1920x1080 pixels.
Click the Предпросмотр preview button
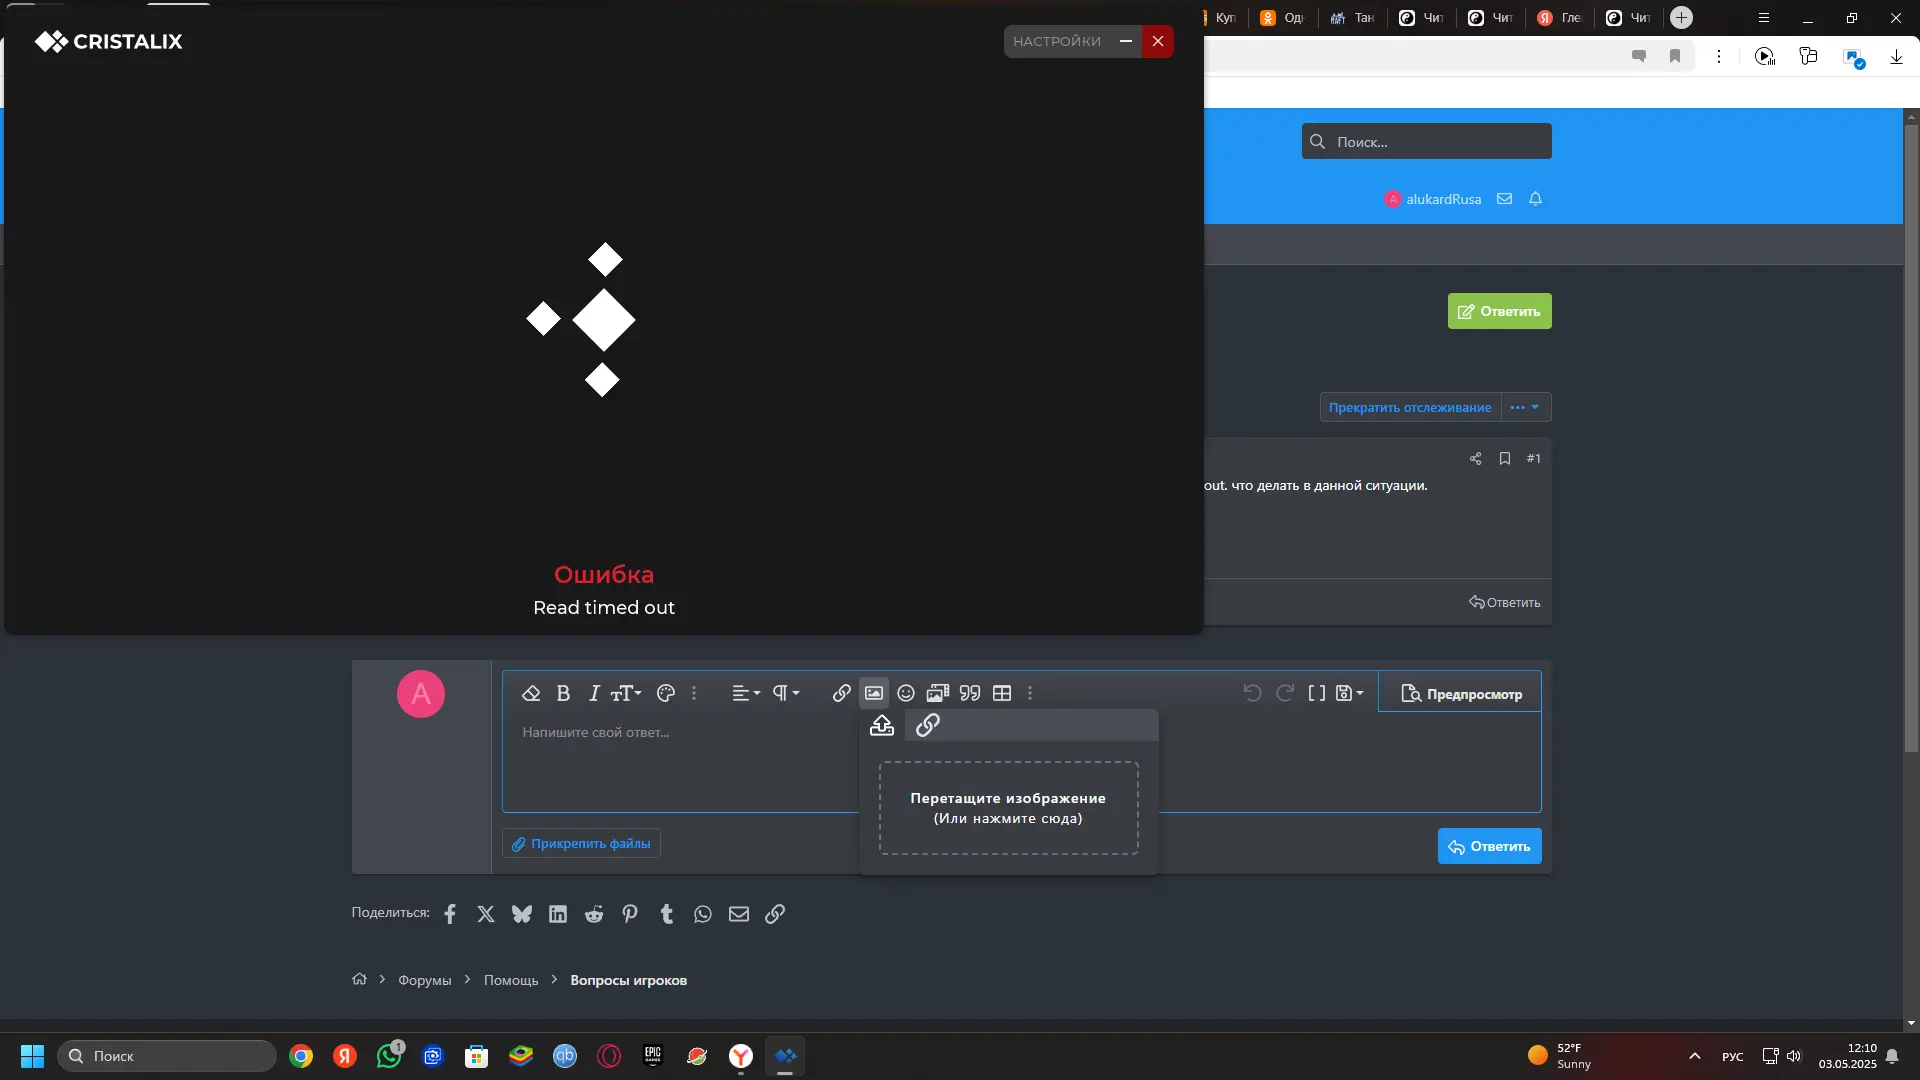click(1461, 693)
